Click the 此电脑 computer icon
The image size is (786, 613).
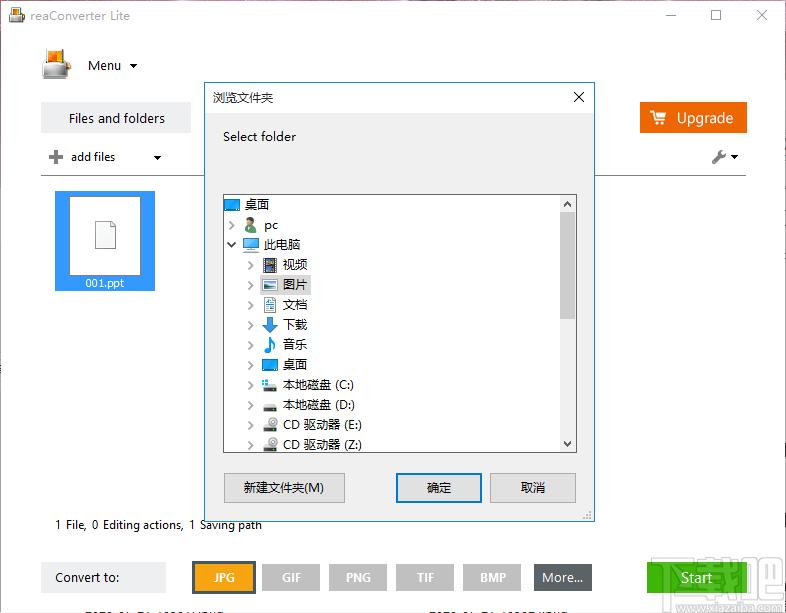pos(251,245)
